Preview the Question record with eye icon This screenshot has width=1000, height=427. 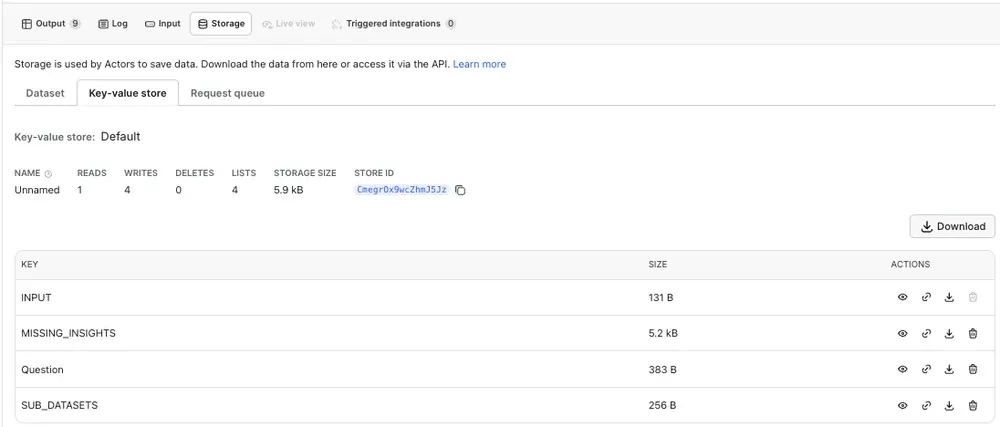click(902, 369)
